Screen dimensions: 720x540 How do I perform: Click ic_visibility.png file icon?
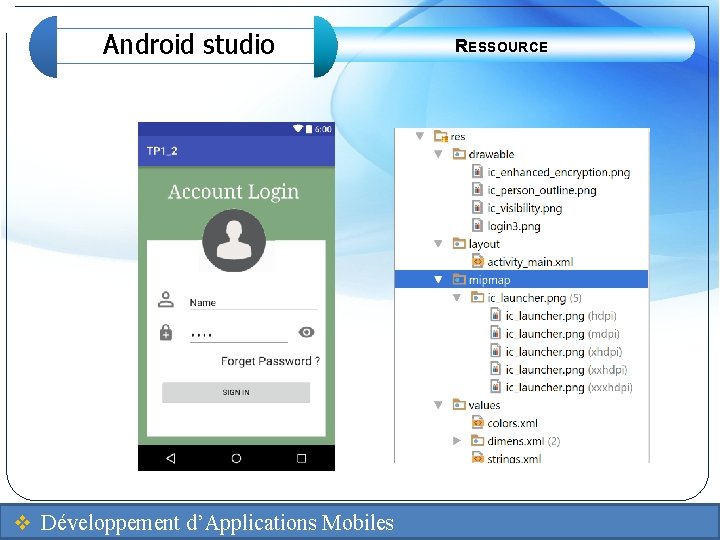pos(478,208)
